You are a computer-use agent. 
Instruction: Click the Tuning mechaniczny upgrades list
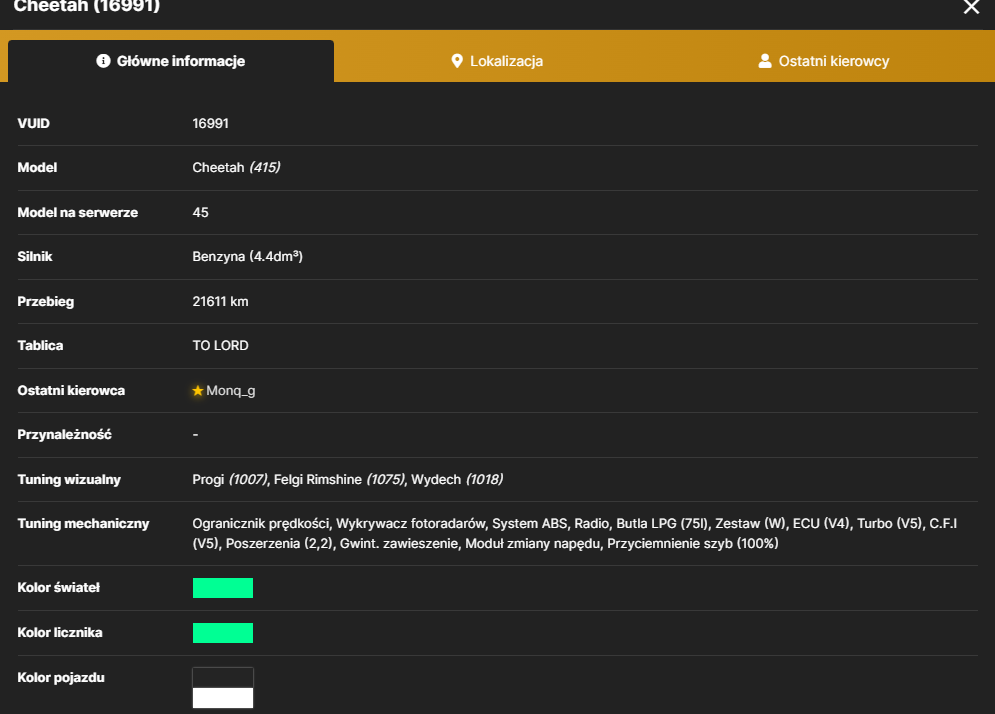coord(575,533)
